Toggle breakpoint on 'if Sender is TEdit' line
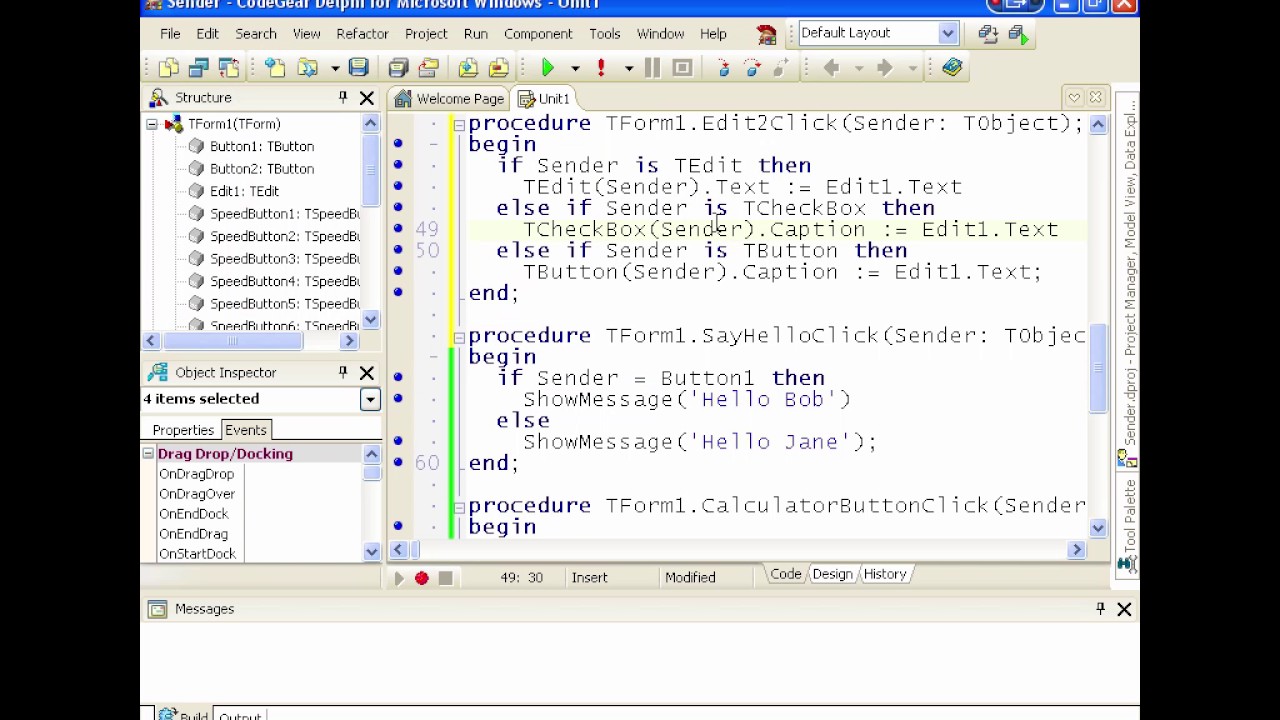The width and height of the screenshot is (1280, 720). coord(398,165)
